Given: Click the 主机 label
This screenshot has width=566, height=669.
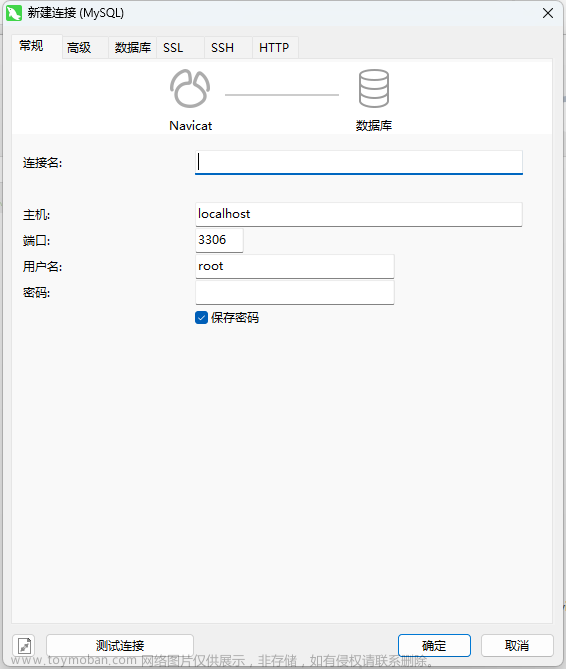Looking at the screenshot, I should 36,215.
